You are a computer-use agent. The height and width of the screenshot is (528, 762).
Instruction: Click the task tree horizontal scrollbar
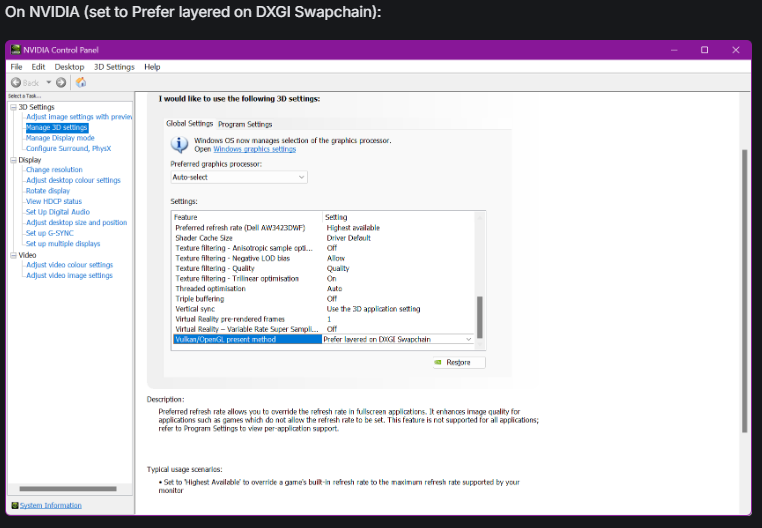click(x=68, y=489)
